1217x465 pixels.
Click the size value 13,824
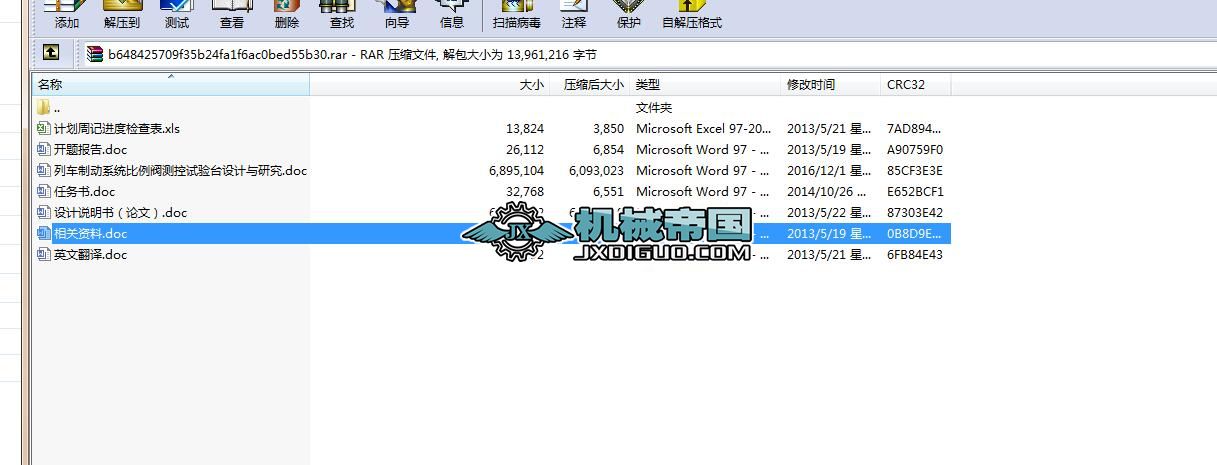[x=525, y=128]
